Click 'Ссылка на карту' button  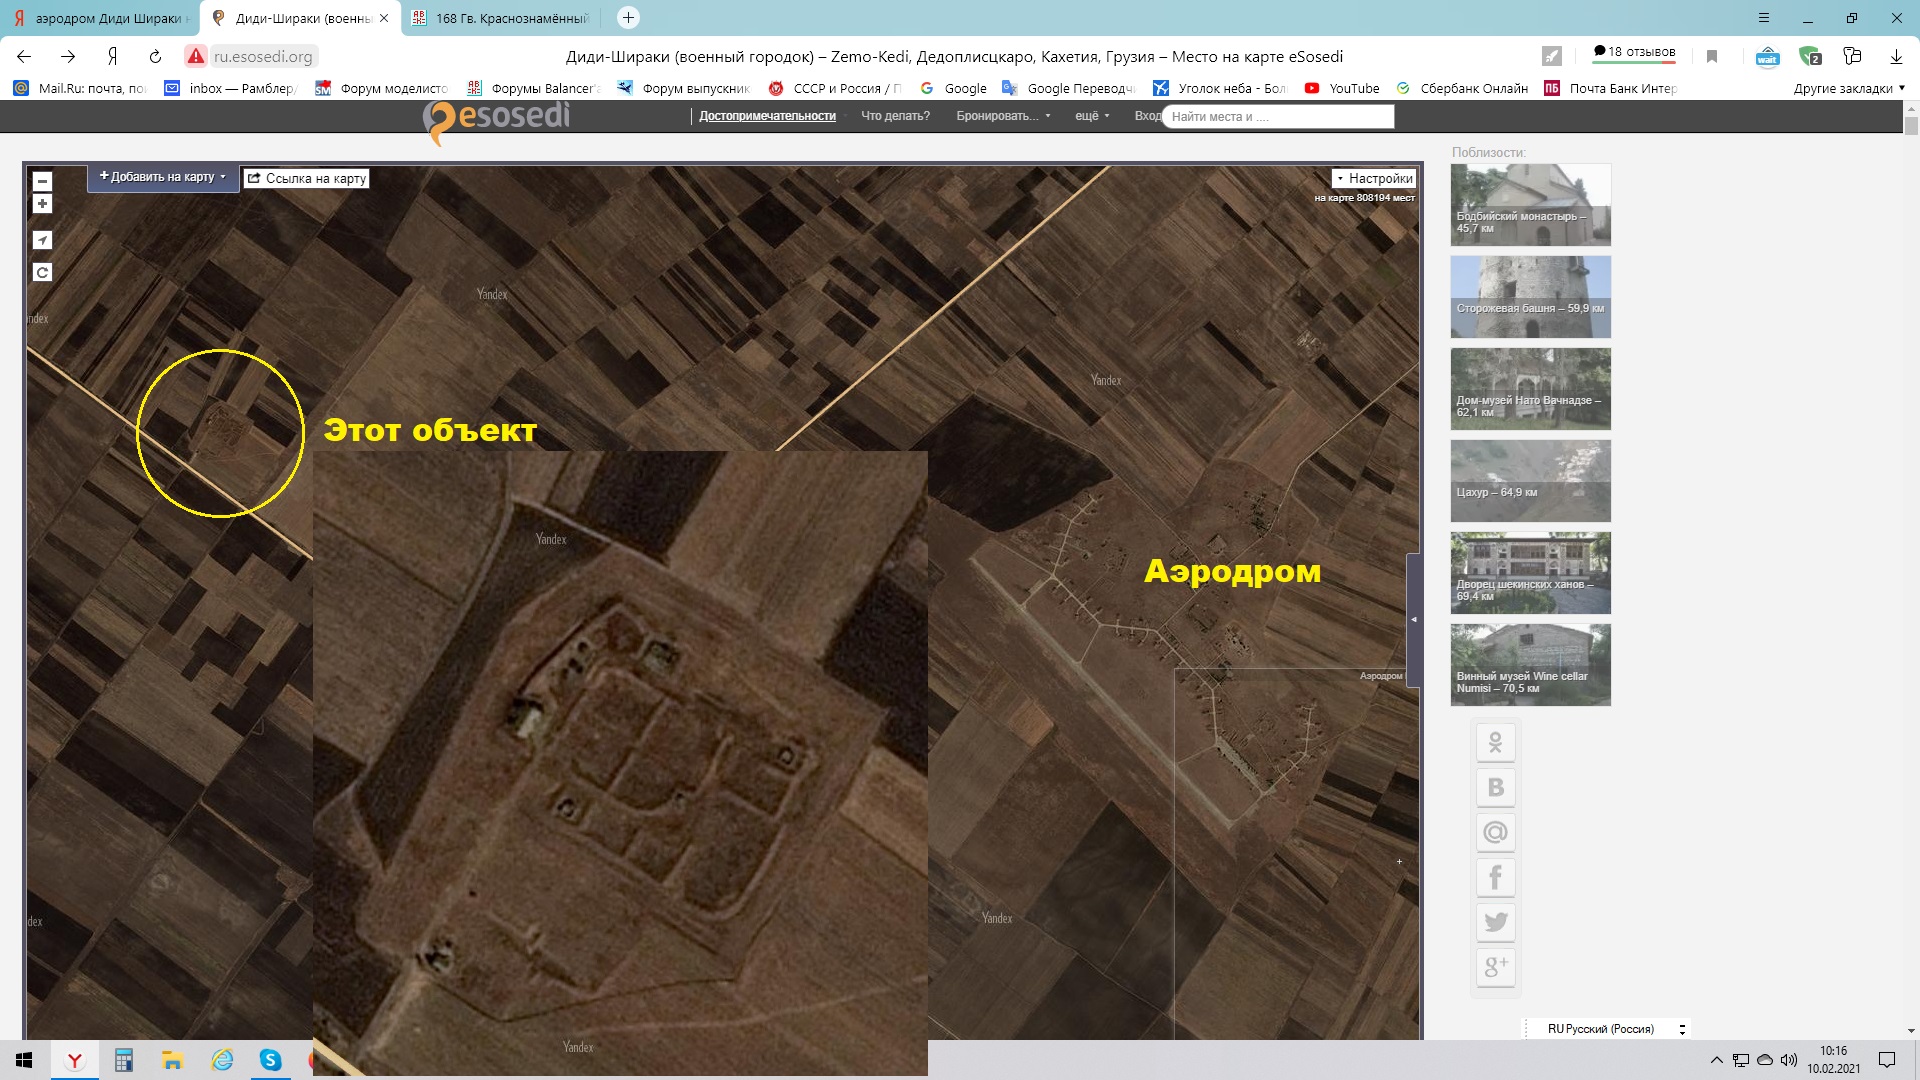pyautogui.click(x=307, y=179)
